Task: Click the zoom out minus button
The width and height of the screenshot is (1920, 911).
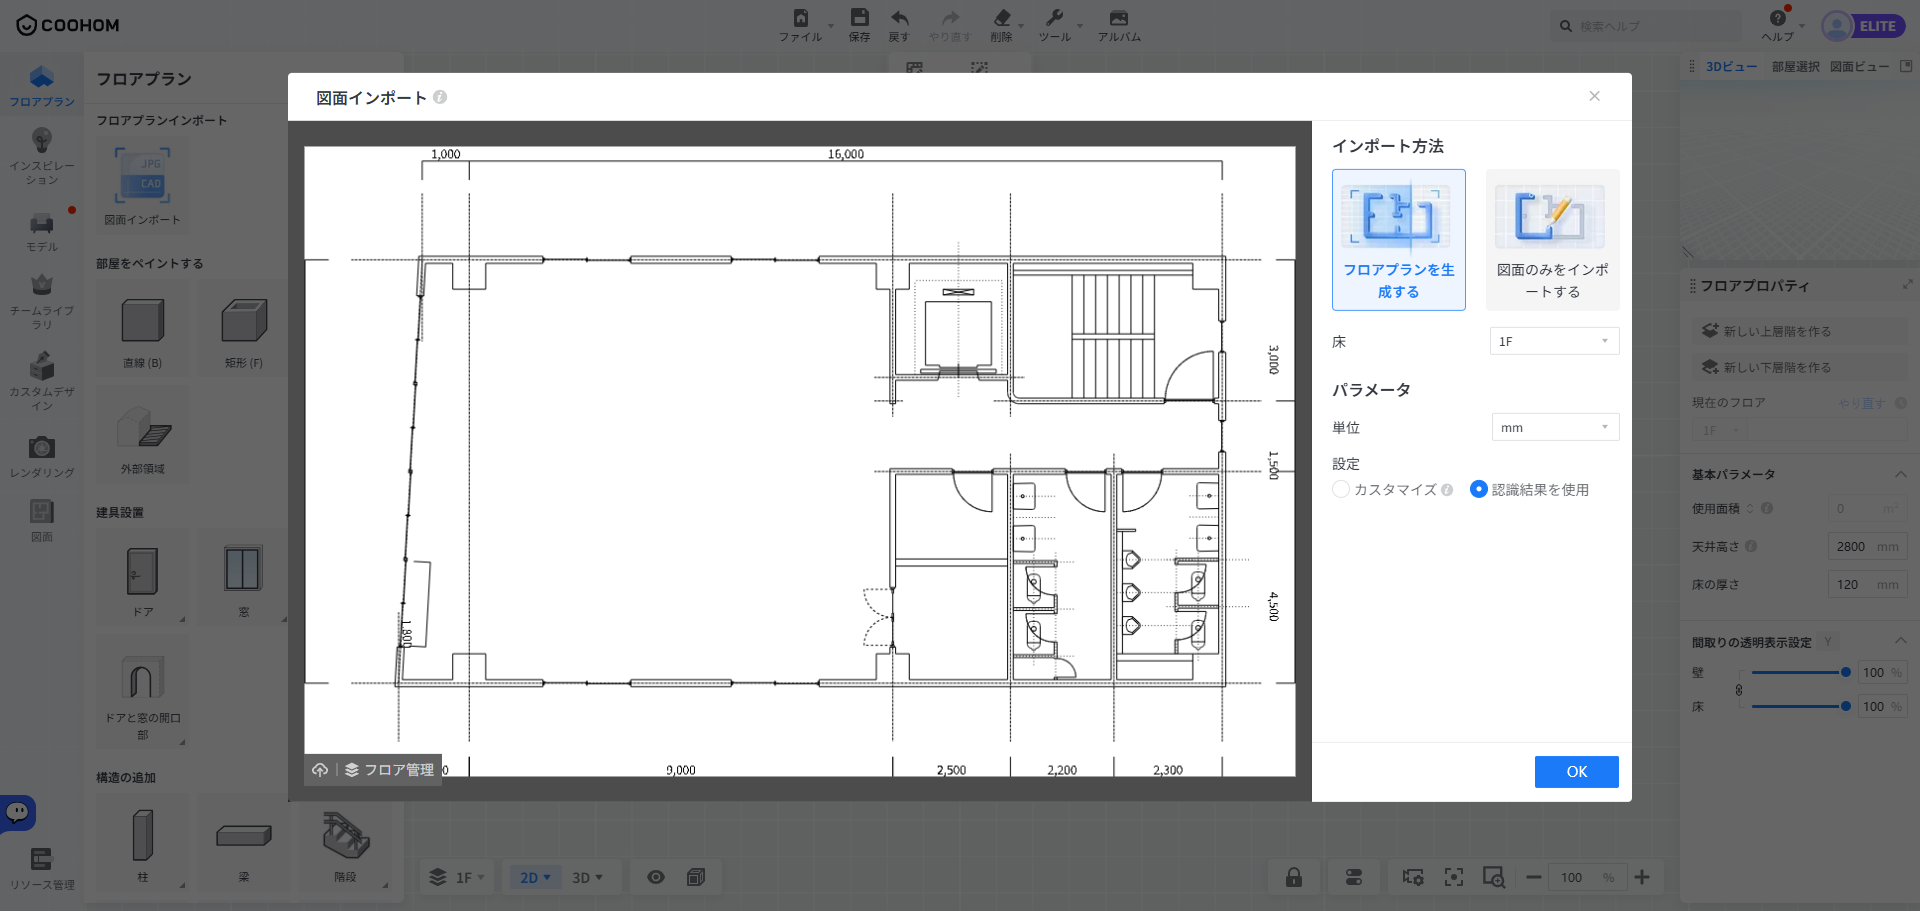Action: pos(1533,877)
